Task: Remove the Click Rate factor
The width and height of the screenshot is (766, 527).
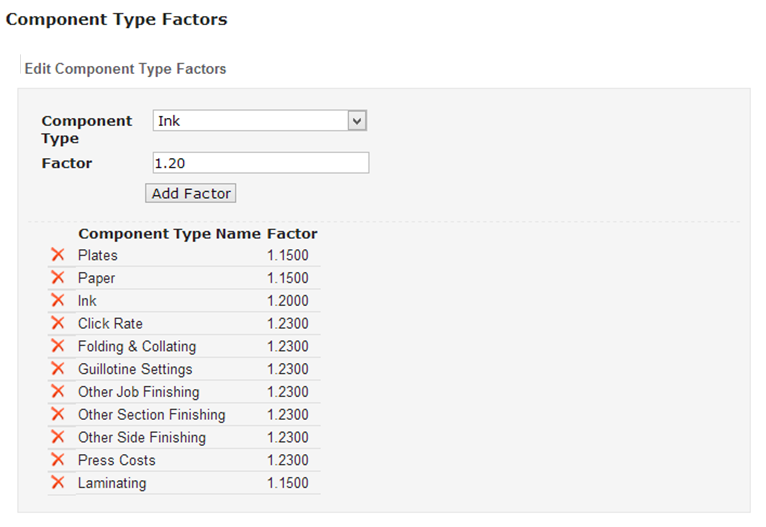Action: [57, 324]
